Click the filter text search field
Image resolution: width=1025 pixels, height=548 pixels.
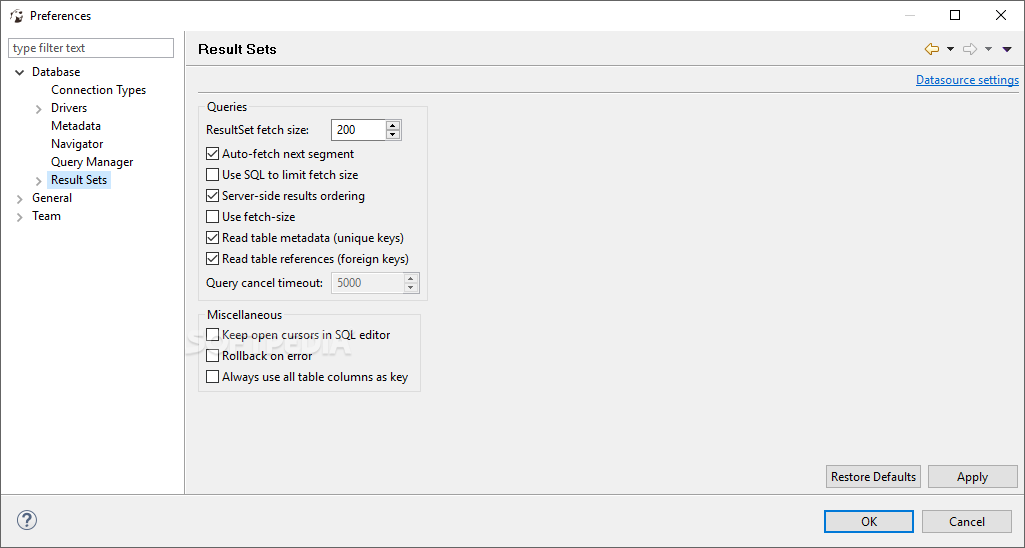[91, 48]
